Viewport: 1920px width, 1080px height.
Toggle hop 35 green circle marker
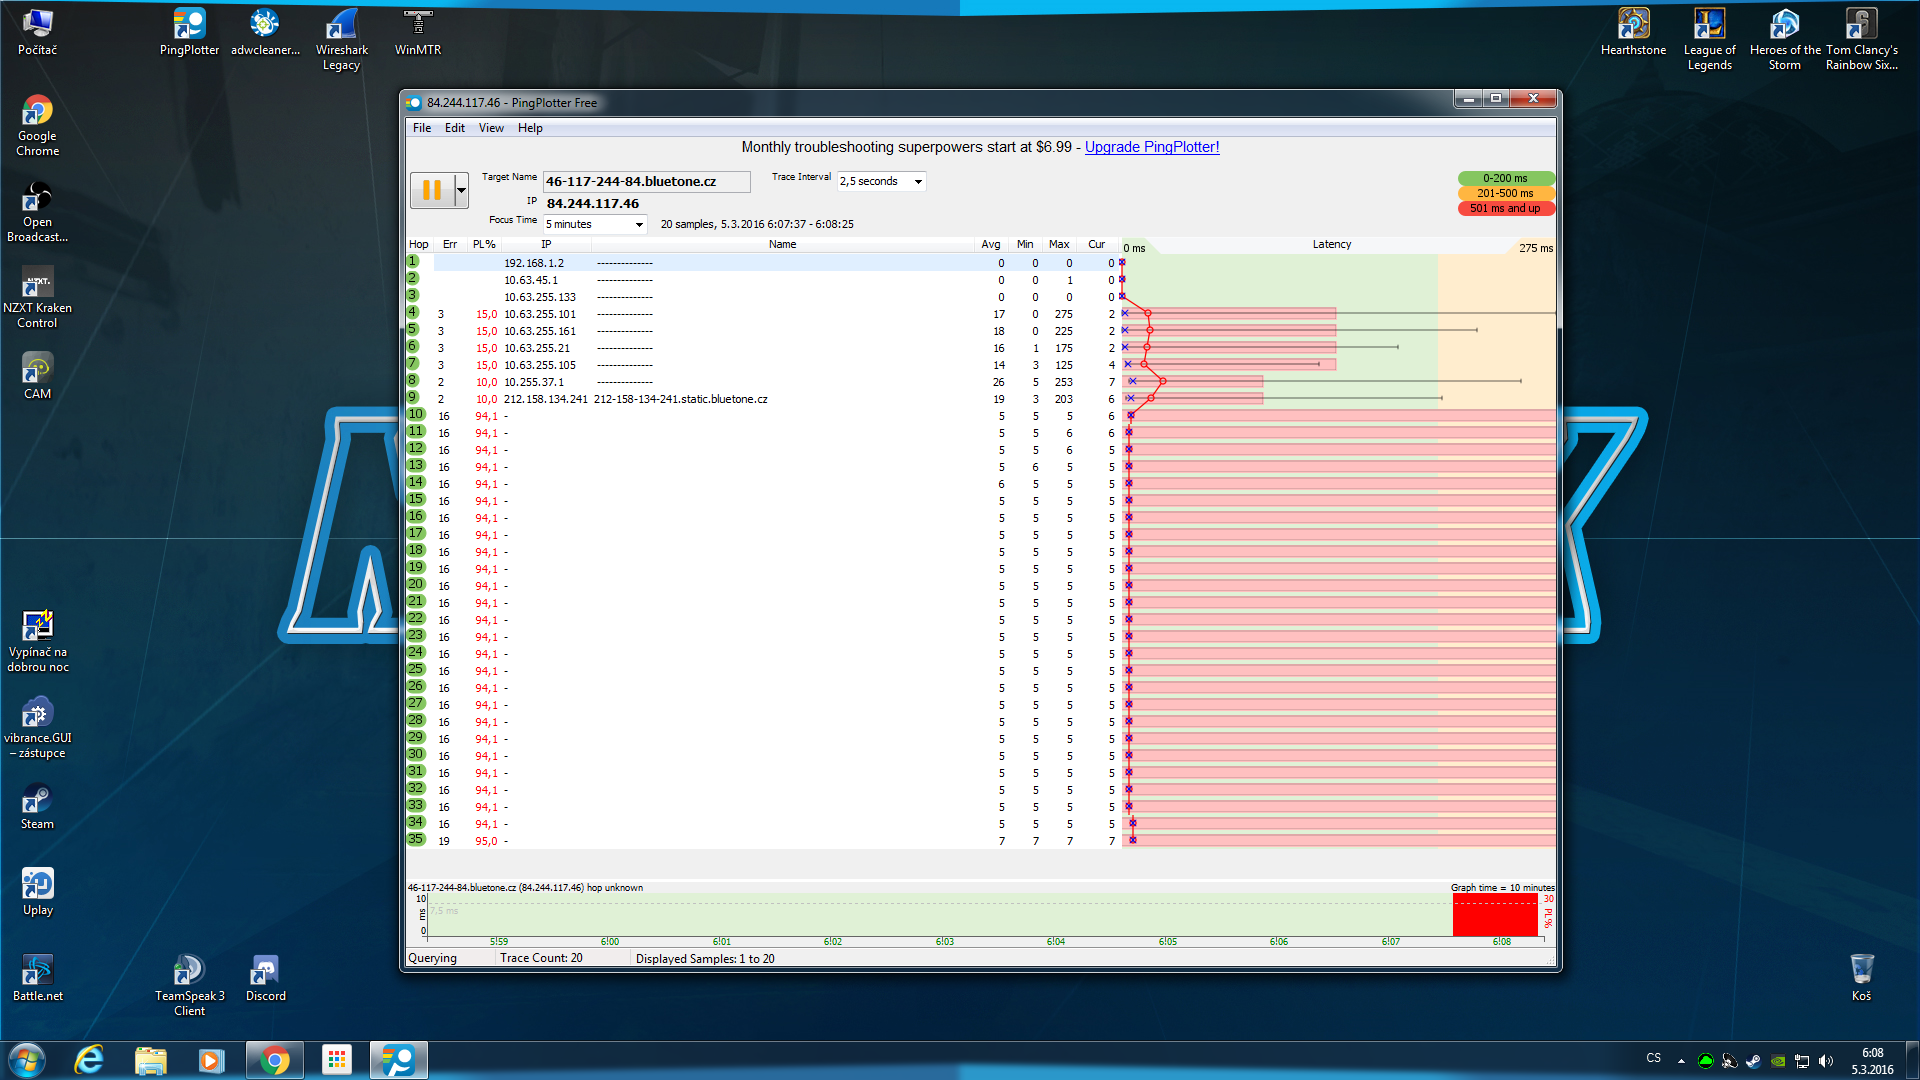pyautogui.click(x=416, y=840)
